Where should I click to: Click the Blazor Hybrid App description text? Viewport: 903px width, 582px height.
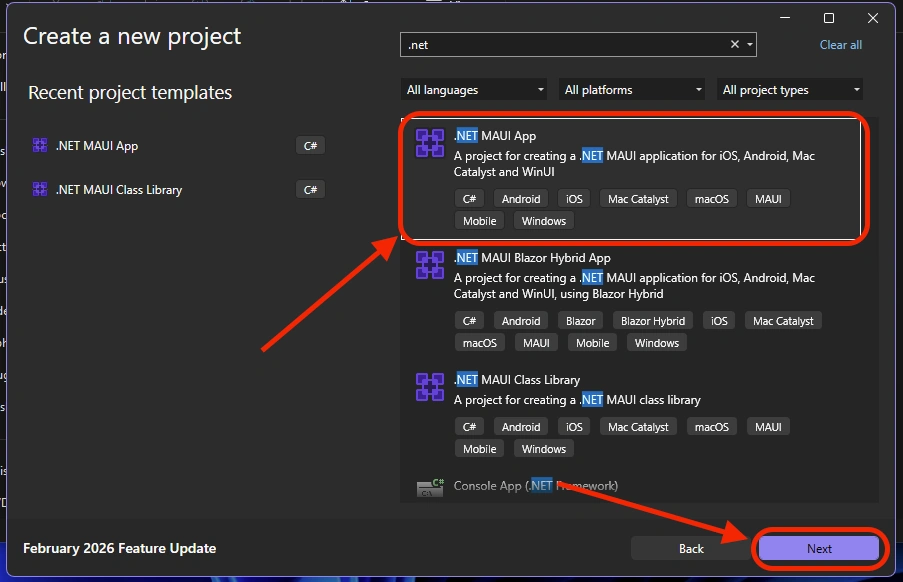(634, 286)
